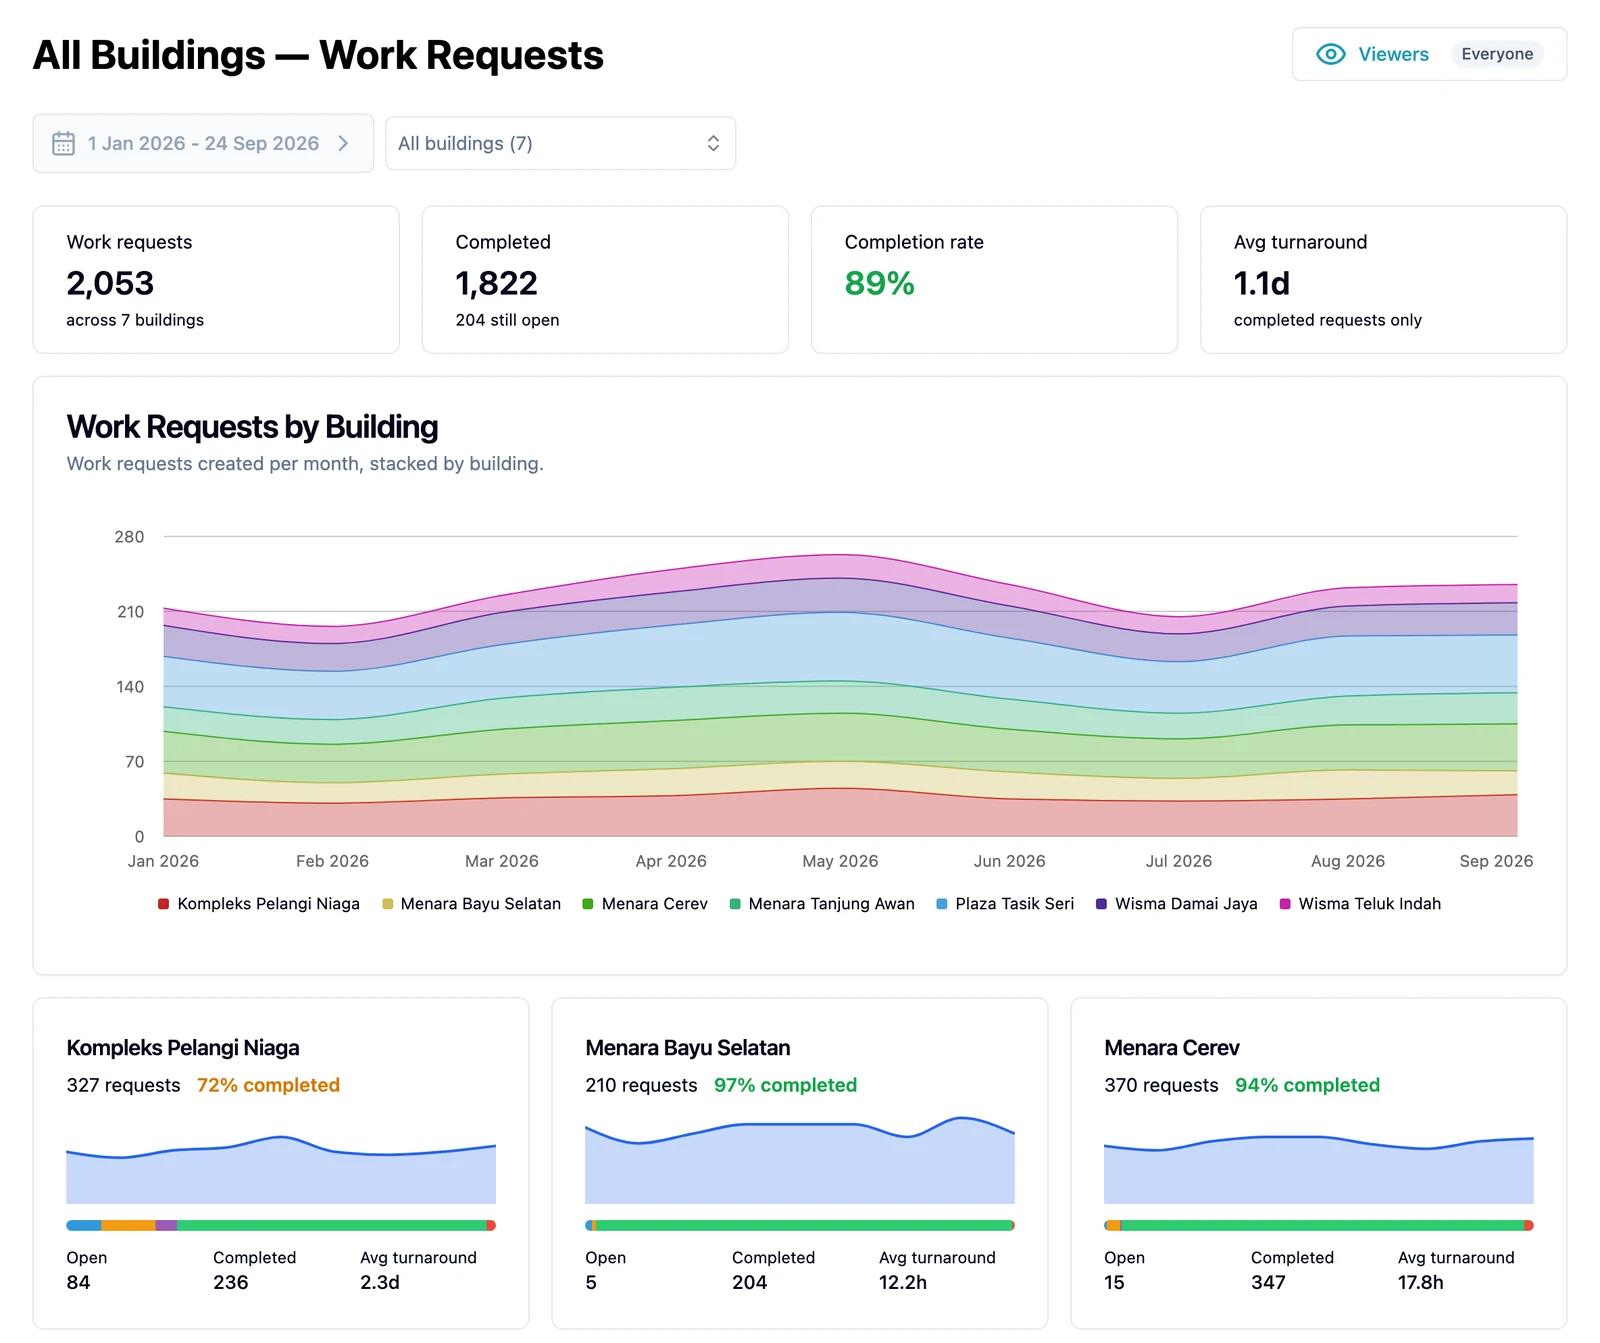Click the 210 requests text
This screenshot has height=1343, width=1600.
coord(641,1085)
